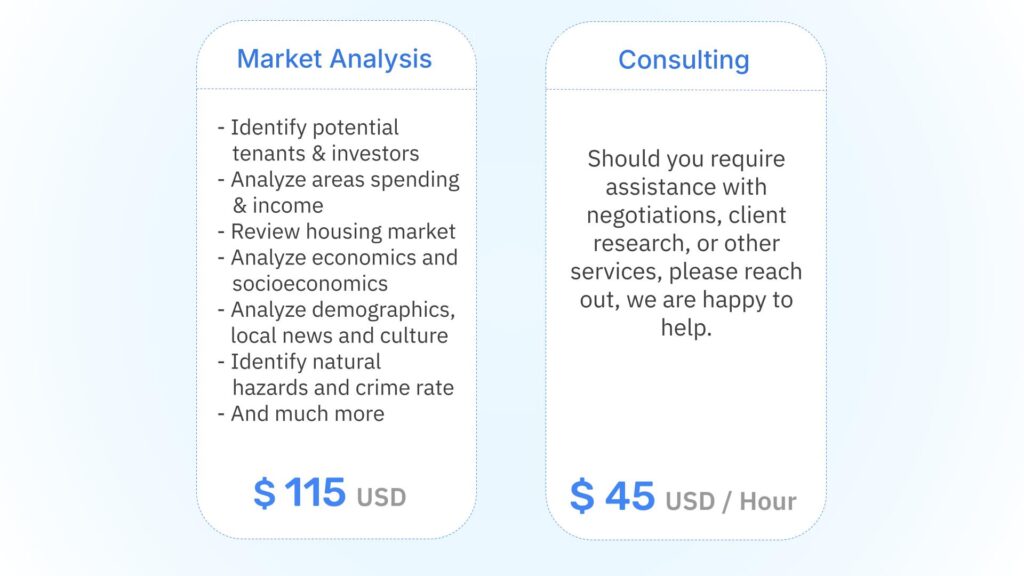This screenshot has height=576, width=1024.
Task: Click the 'Review housing market' bullet
Action: 336,231
